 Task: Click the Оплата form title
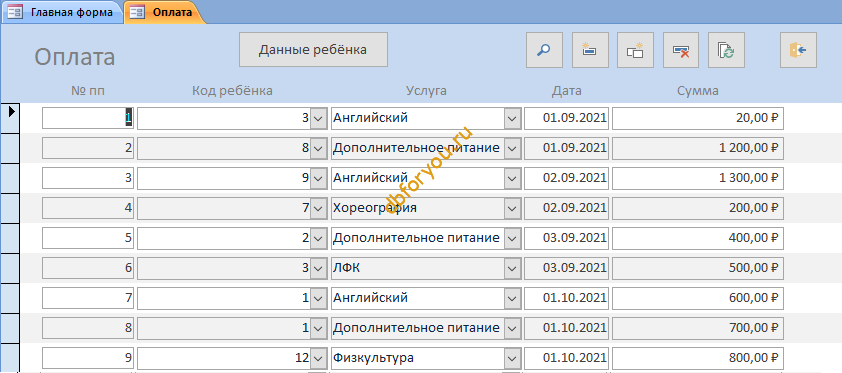(75, 57)
